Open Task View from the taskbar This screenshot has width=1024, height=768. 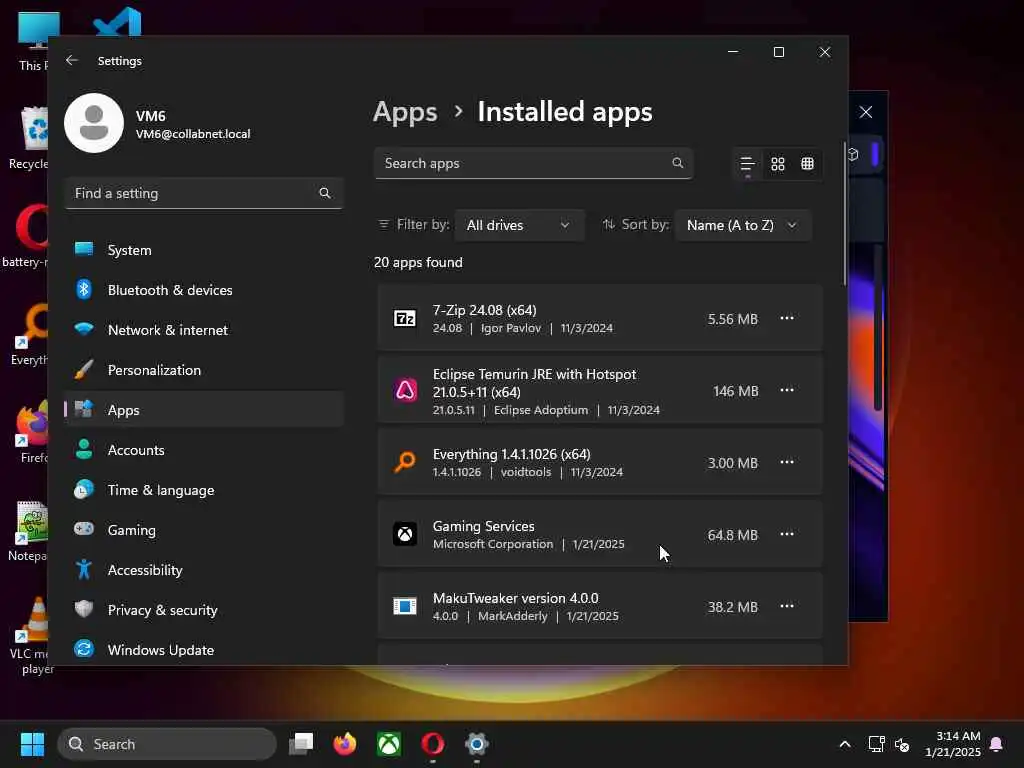[301, 744]
